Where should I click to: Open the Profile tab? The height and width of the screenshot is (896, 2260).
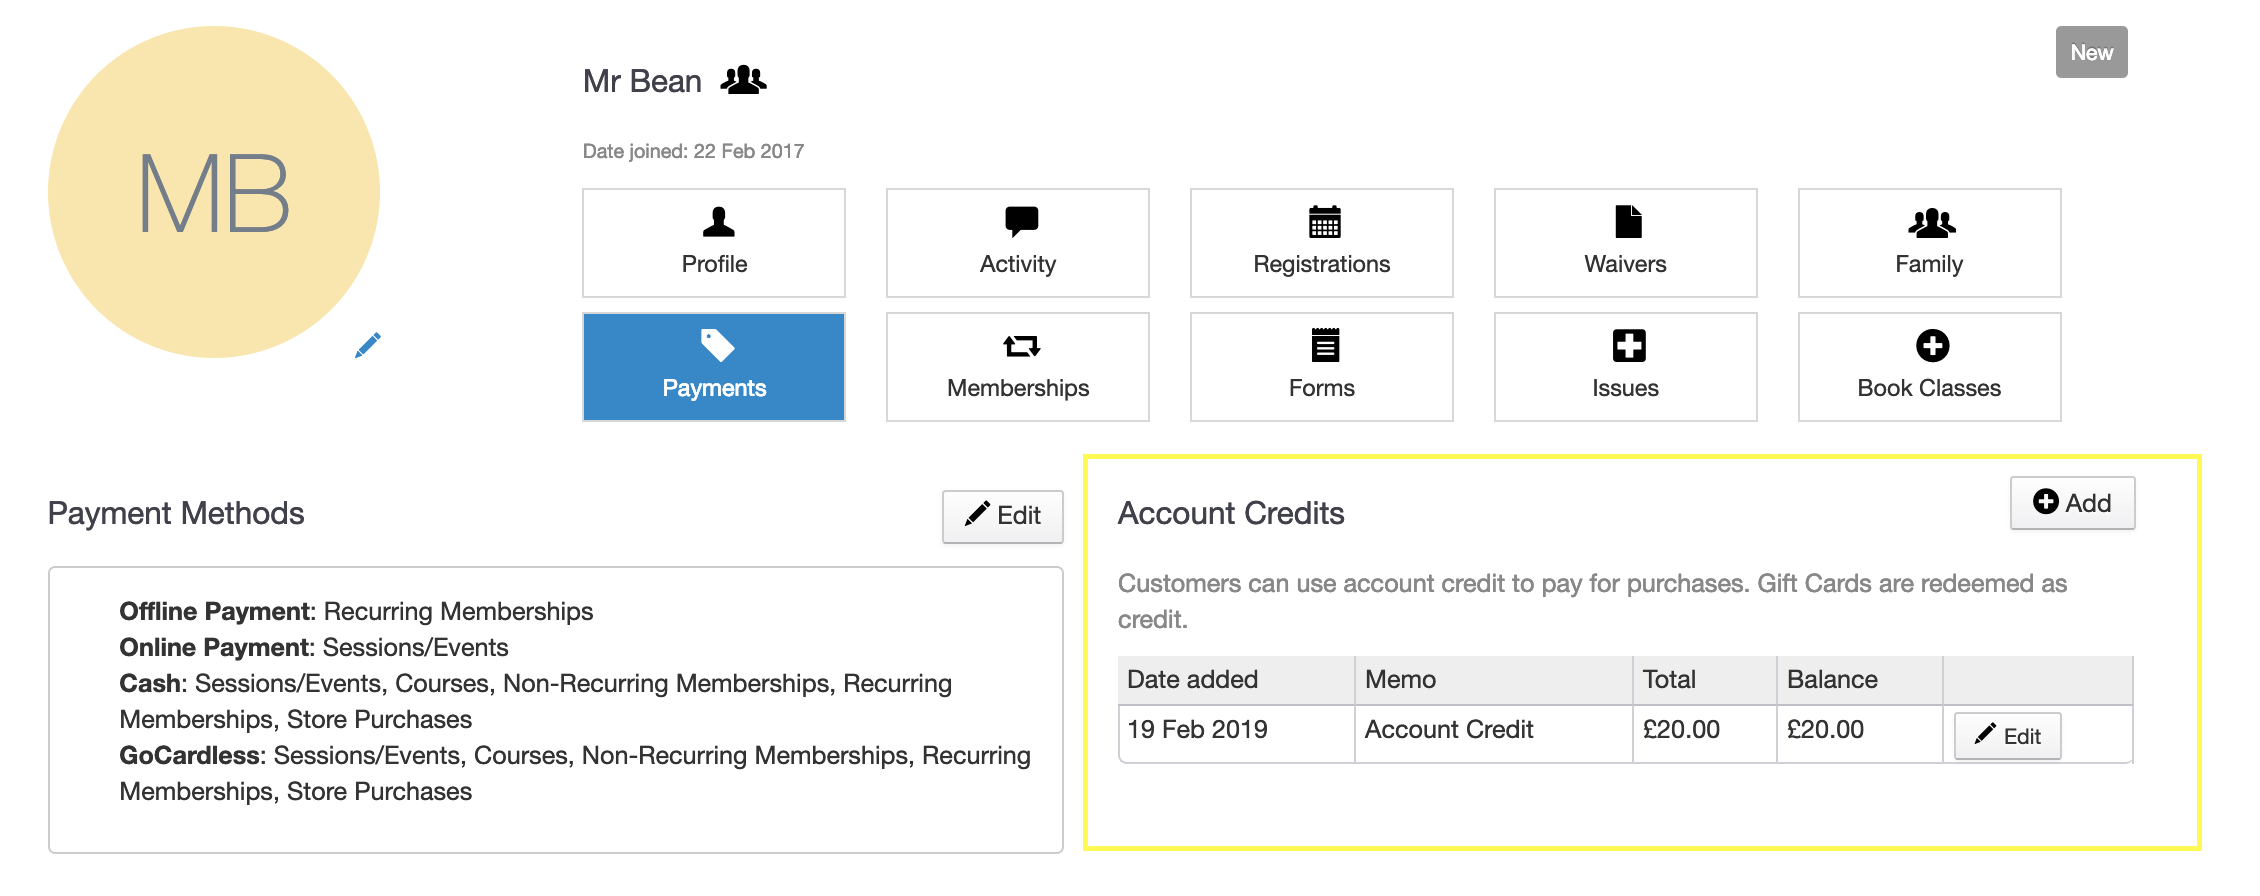click(x=714, y=243)
